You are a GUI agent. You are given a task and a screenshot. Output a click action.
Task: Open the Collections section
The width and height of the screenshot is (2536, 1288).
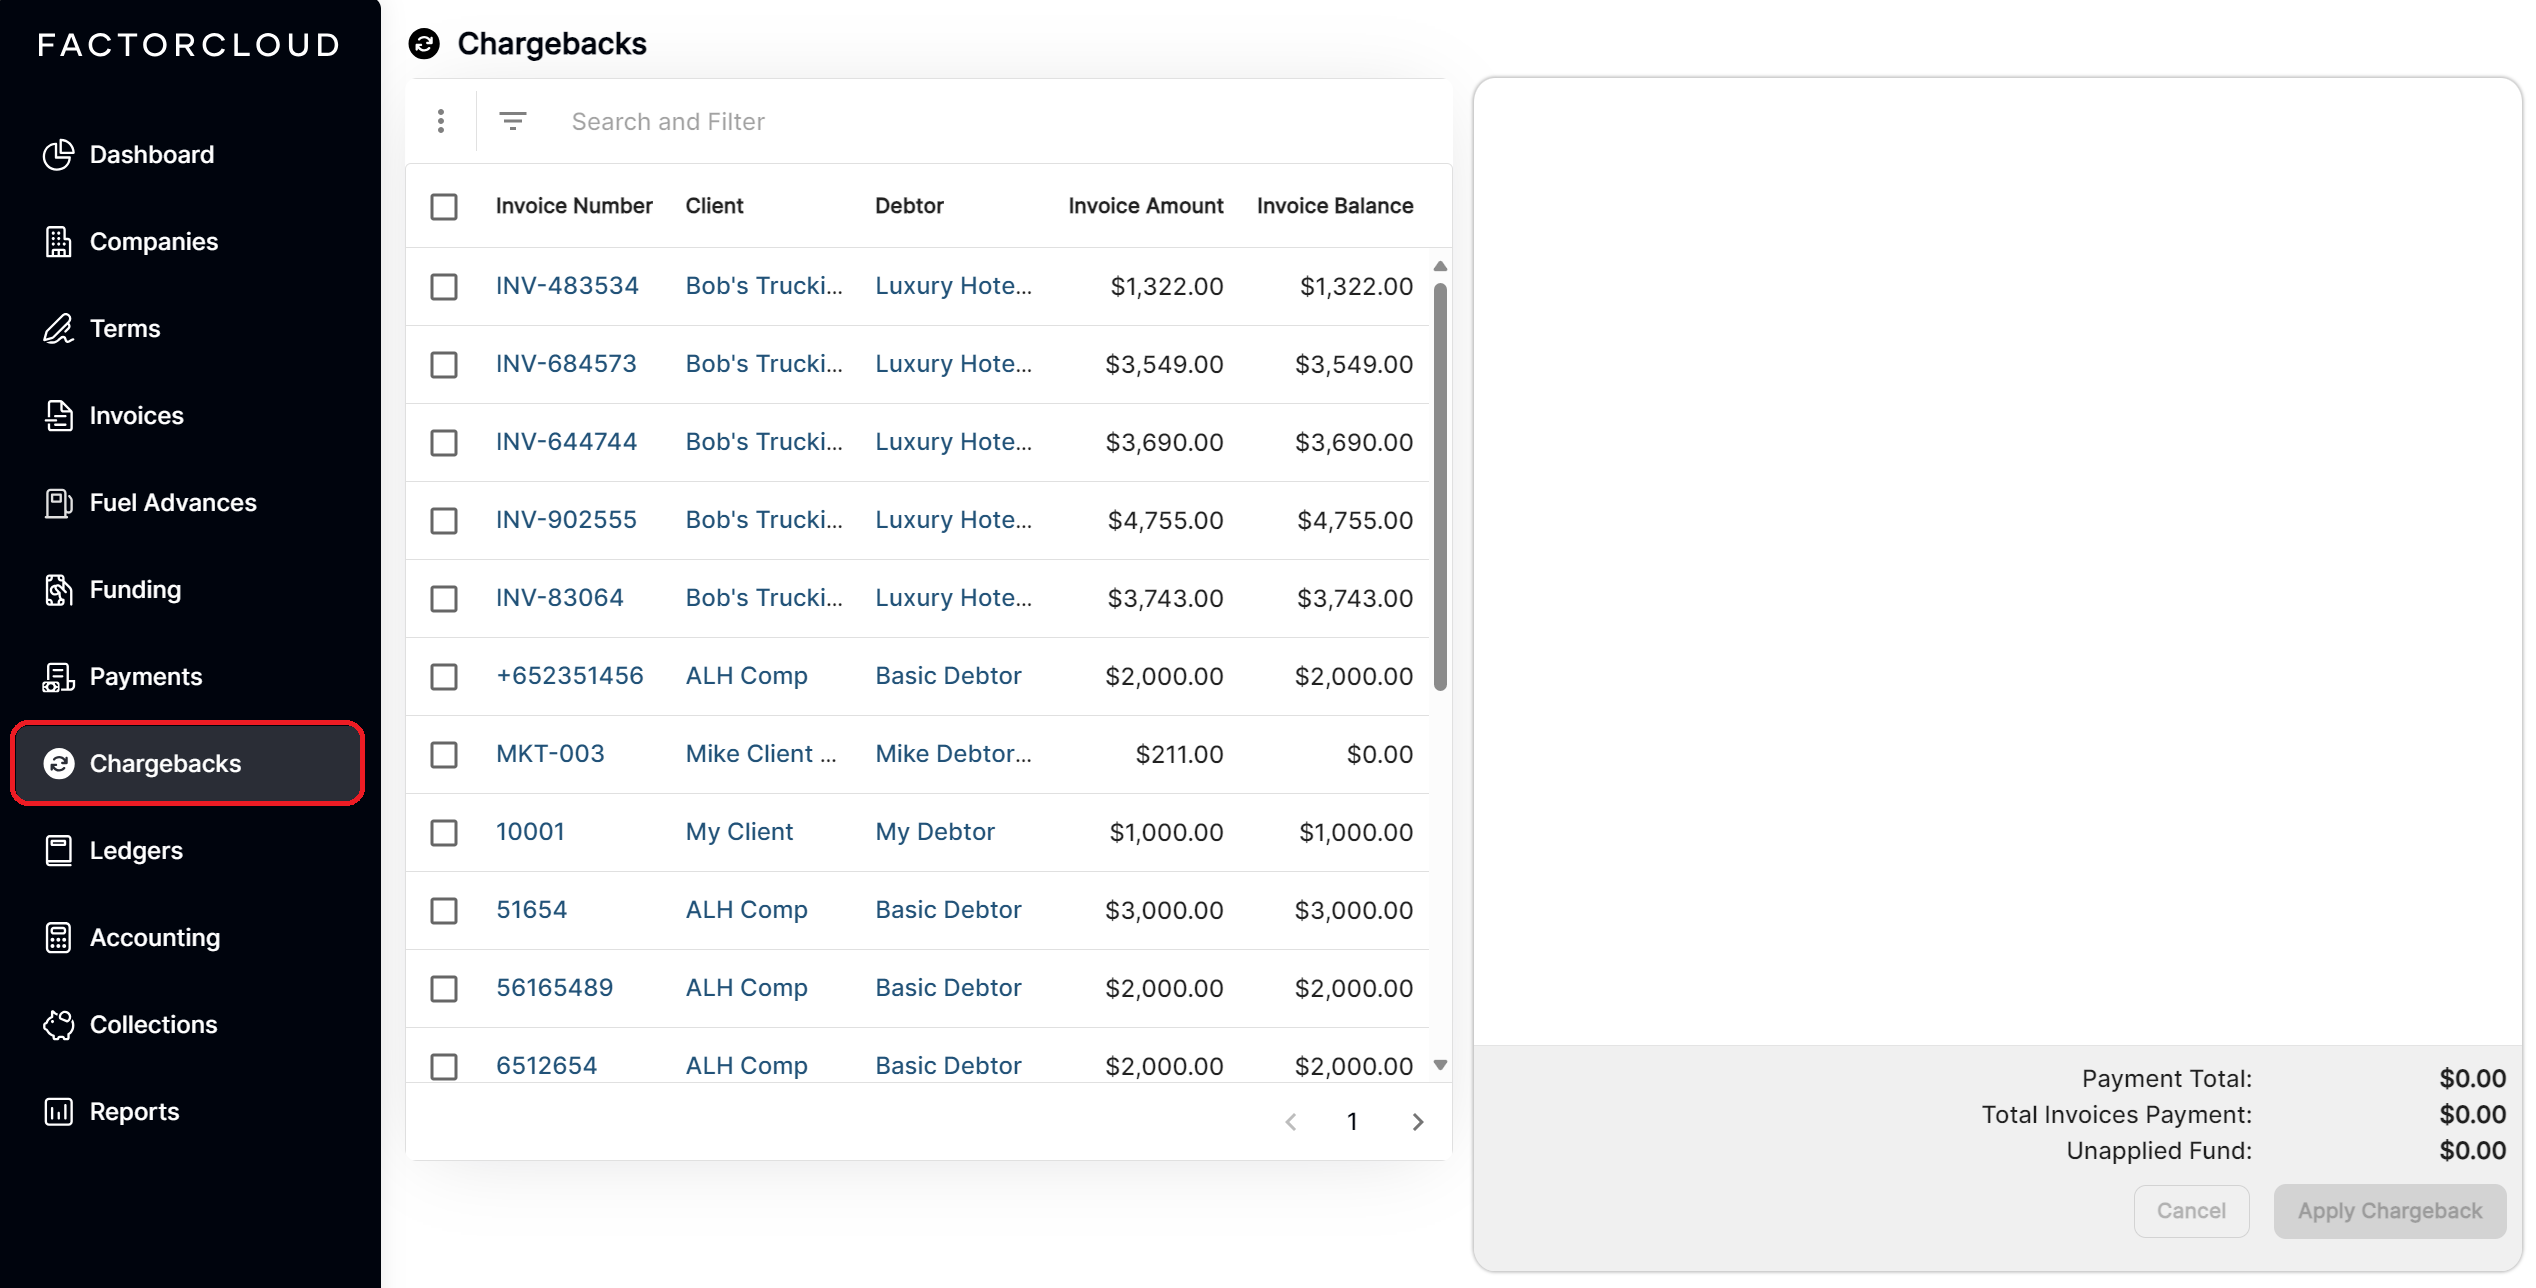[153, 1024]
